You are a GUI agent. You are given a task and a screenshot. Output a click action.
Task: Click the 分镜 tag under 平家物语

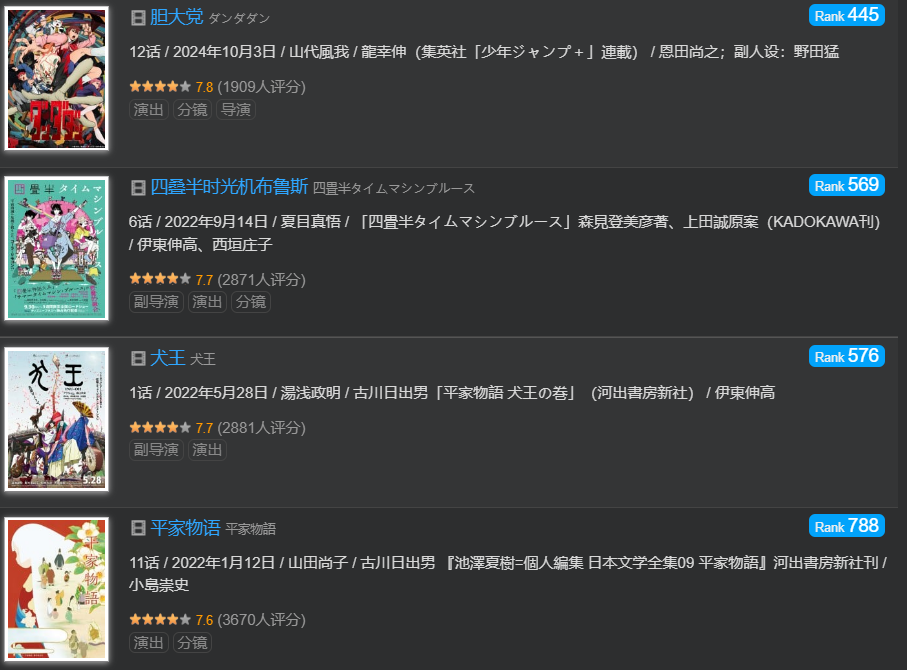(x=192, y=643)
